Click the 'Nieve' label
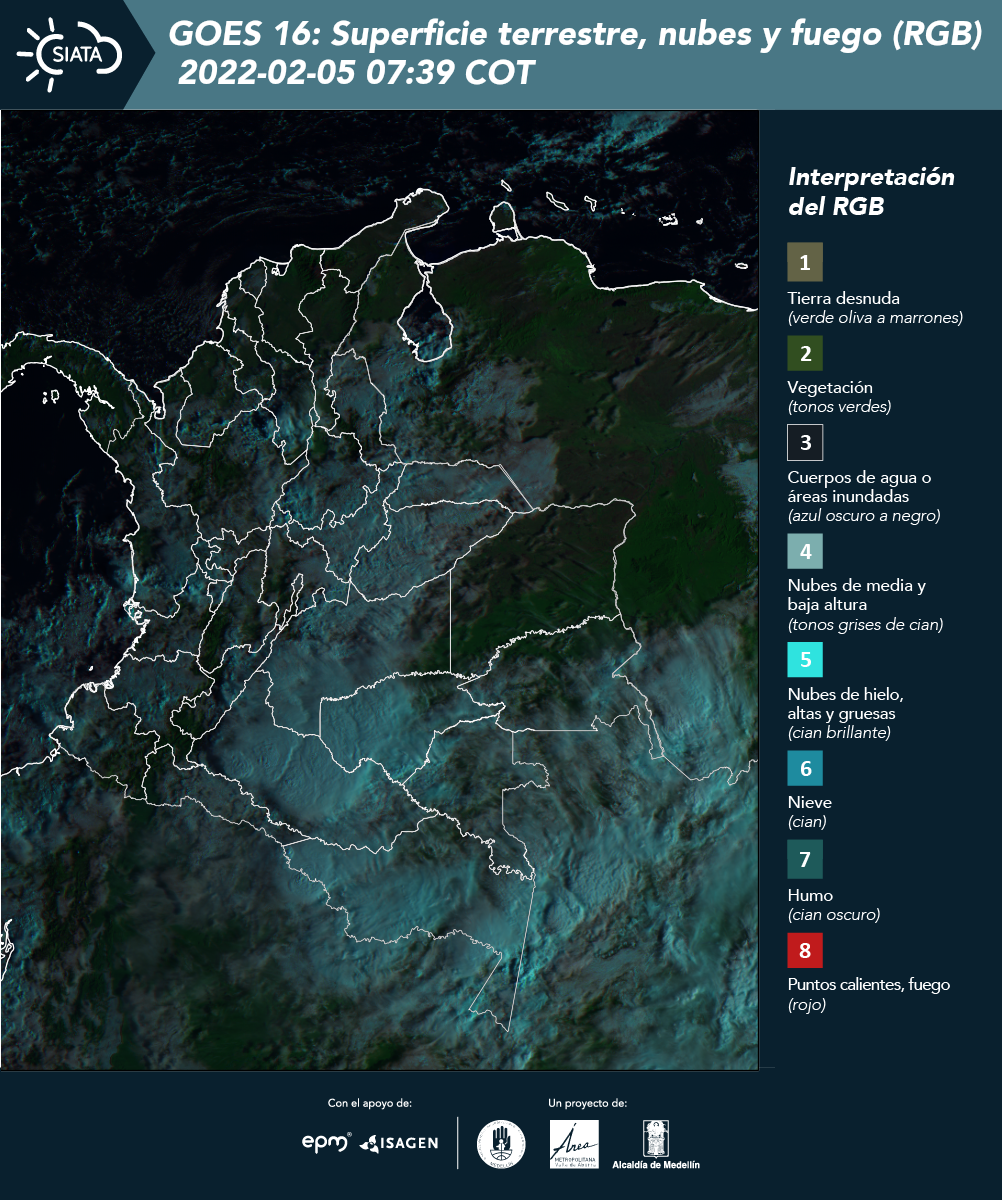Screen dimensions: 1002x1200 810,802
